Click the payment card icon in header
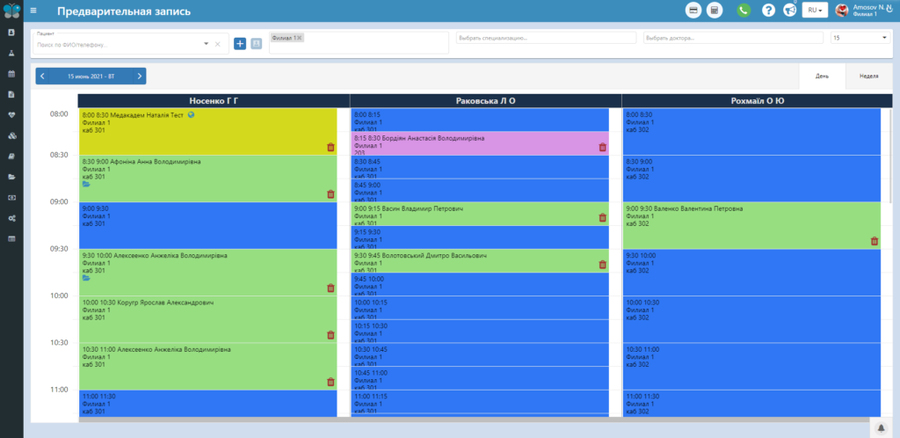 click(x=693, y=10)
